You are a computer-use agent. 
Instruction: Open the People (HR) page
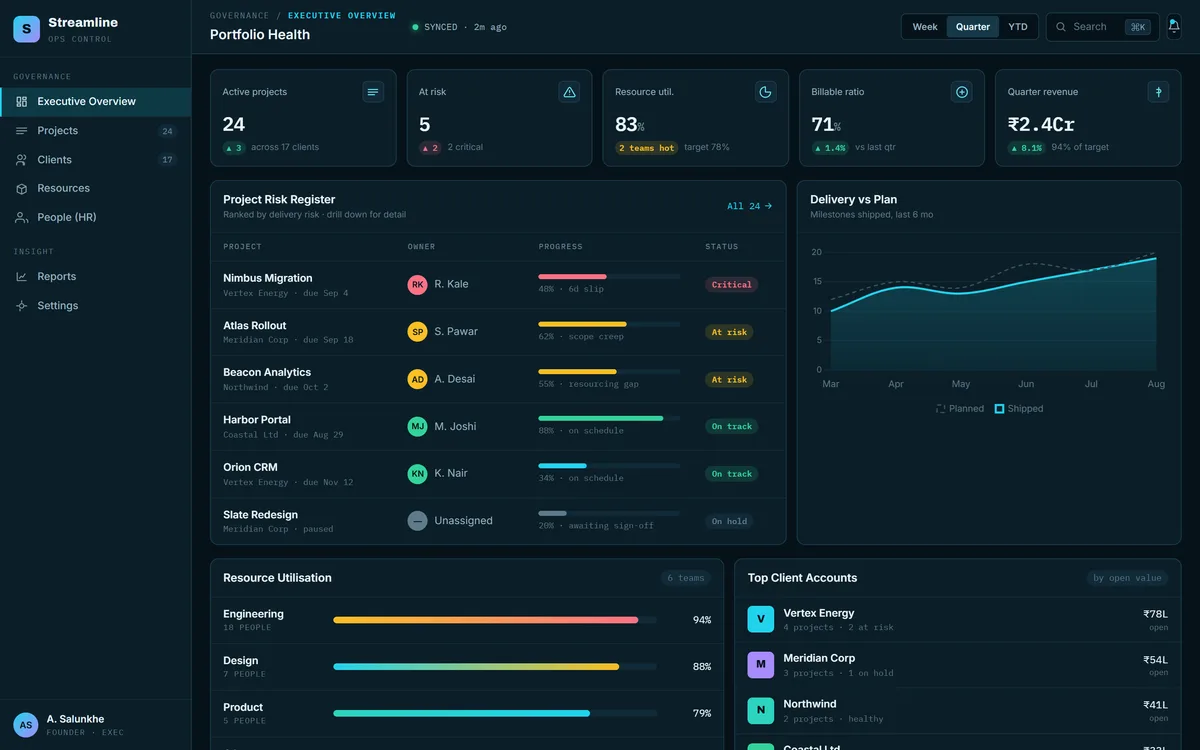click(x=95, y=217)
